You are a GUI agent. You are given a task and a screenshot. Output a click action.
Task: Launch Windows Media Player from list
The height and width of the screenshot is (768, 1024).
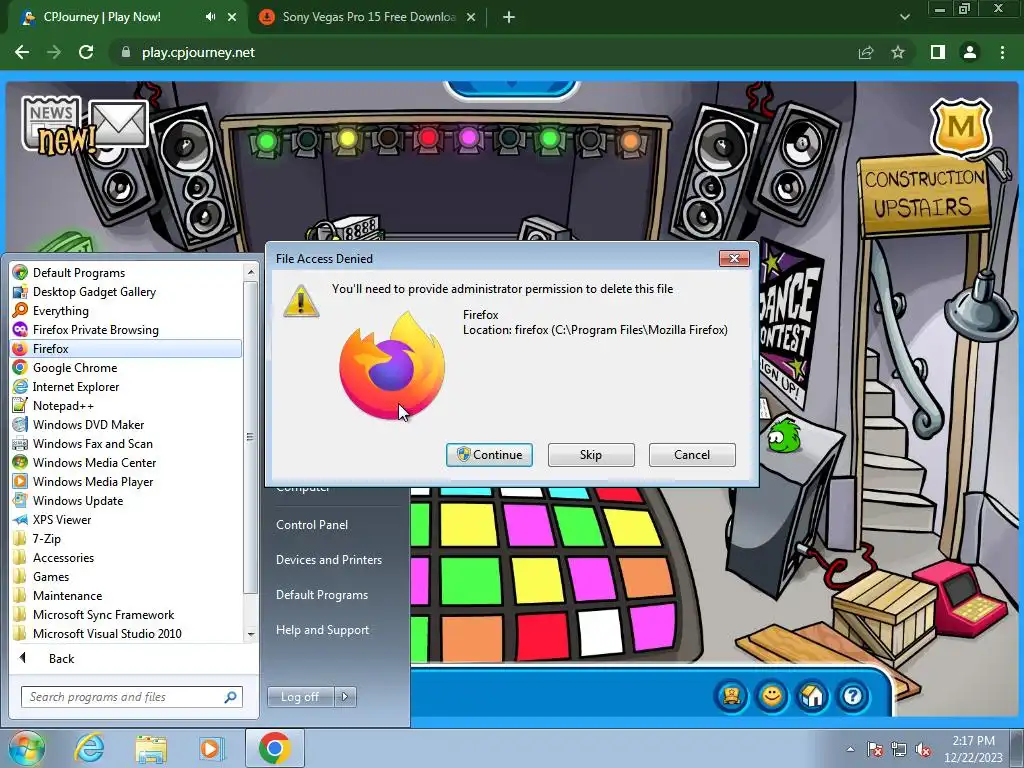pos(93,481)
